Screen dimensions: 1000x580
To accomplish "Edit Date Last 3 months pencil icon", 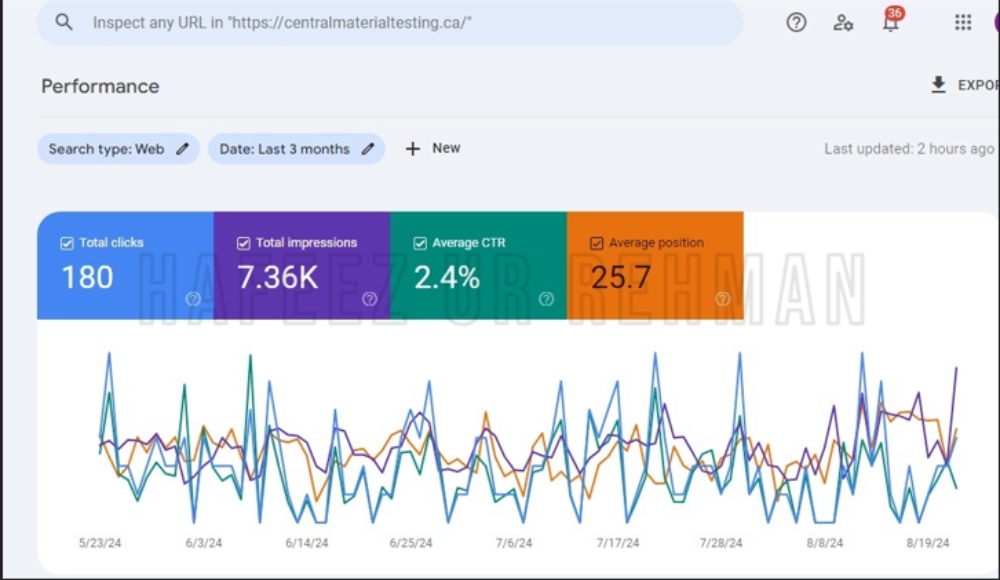I will 367,149.
